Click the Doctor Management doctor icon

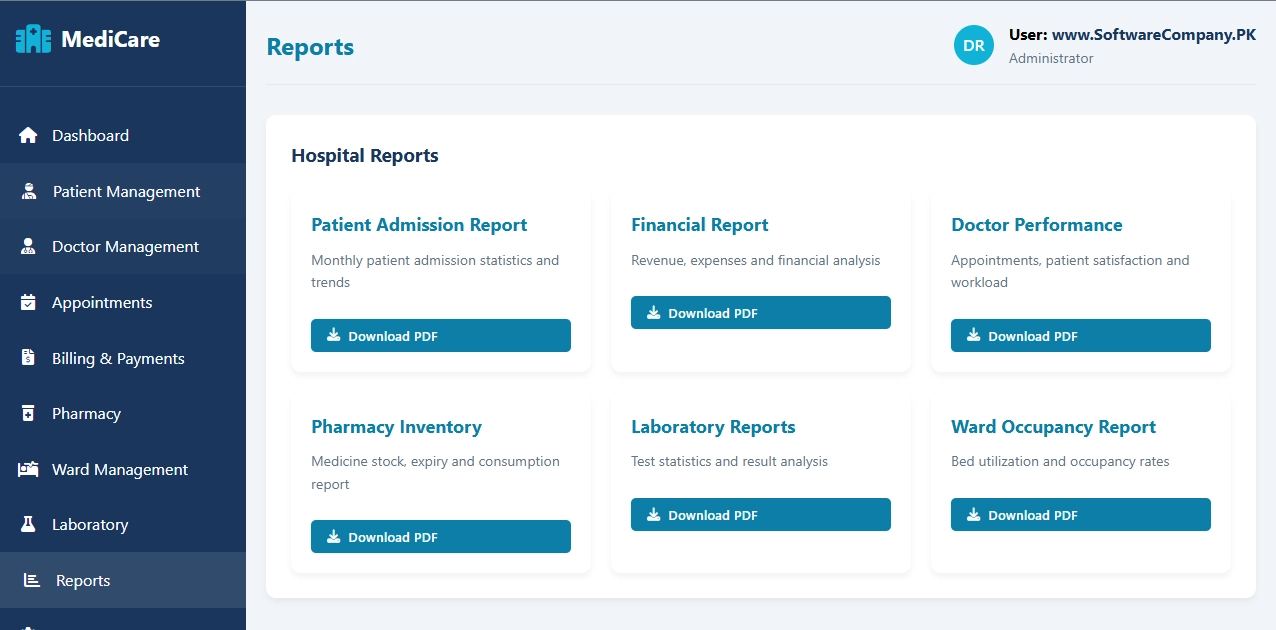pos(27,246)
